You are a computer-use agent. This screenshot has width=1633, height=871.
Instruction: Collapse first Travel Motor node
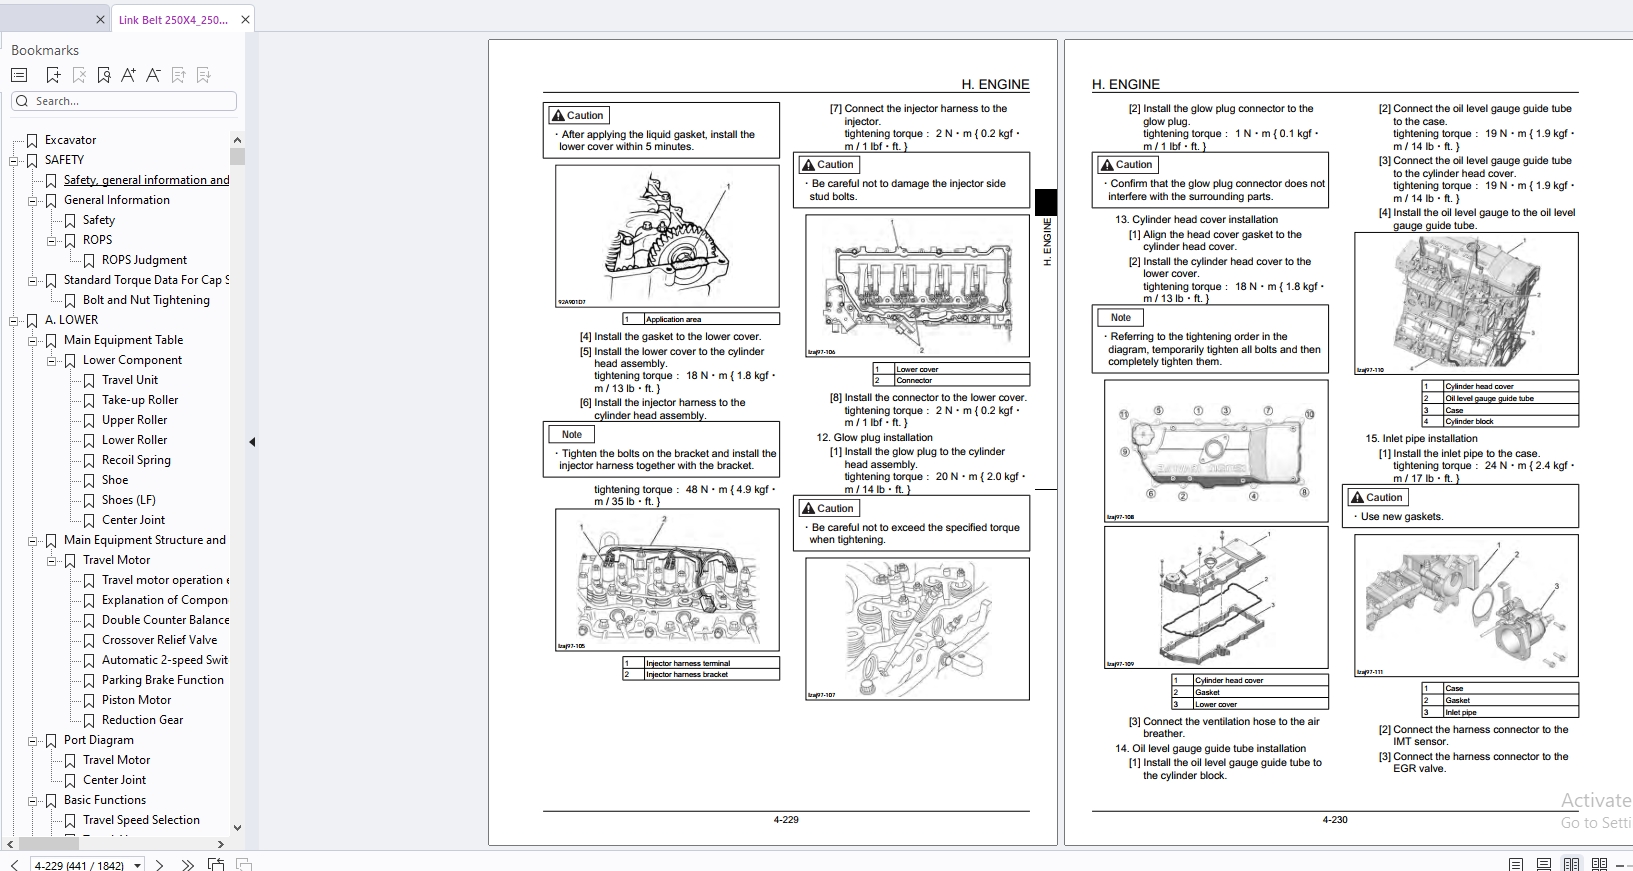(x=53, y=560)
